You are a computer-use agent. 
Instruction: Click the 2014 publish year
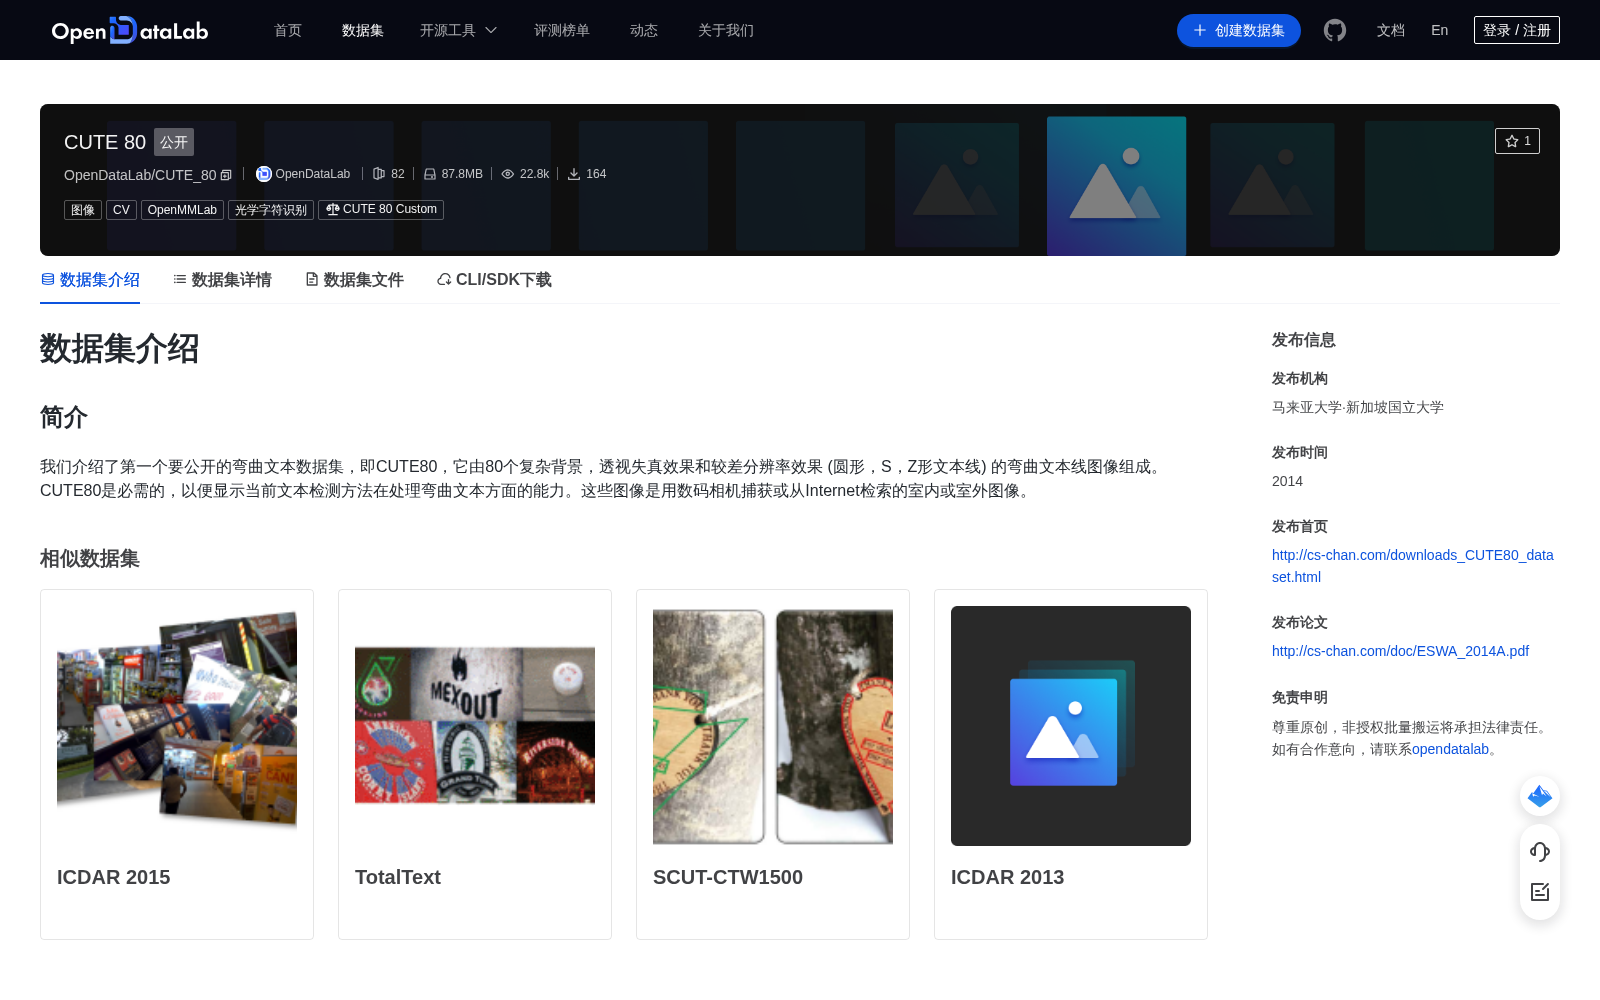[x=1287, y=481]
